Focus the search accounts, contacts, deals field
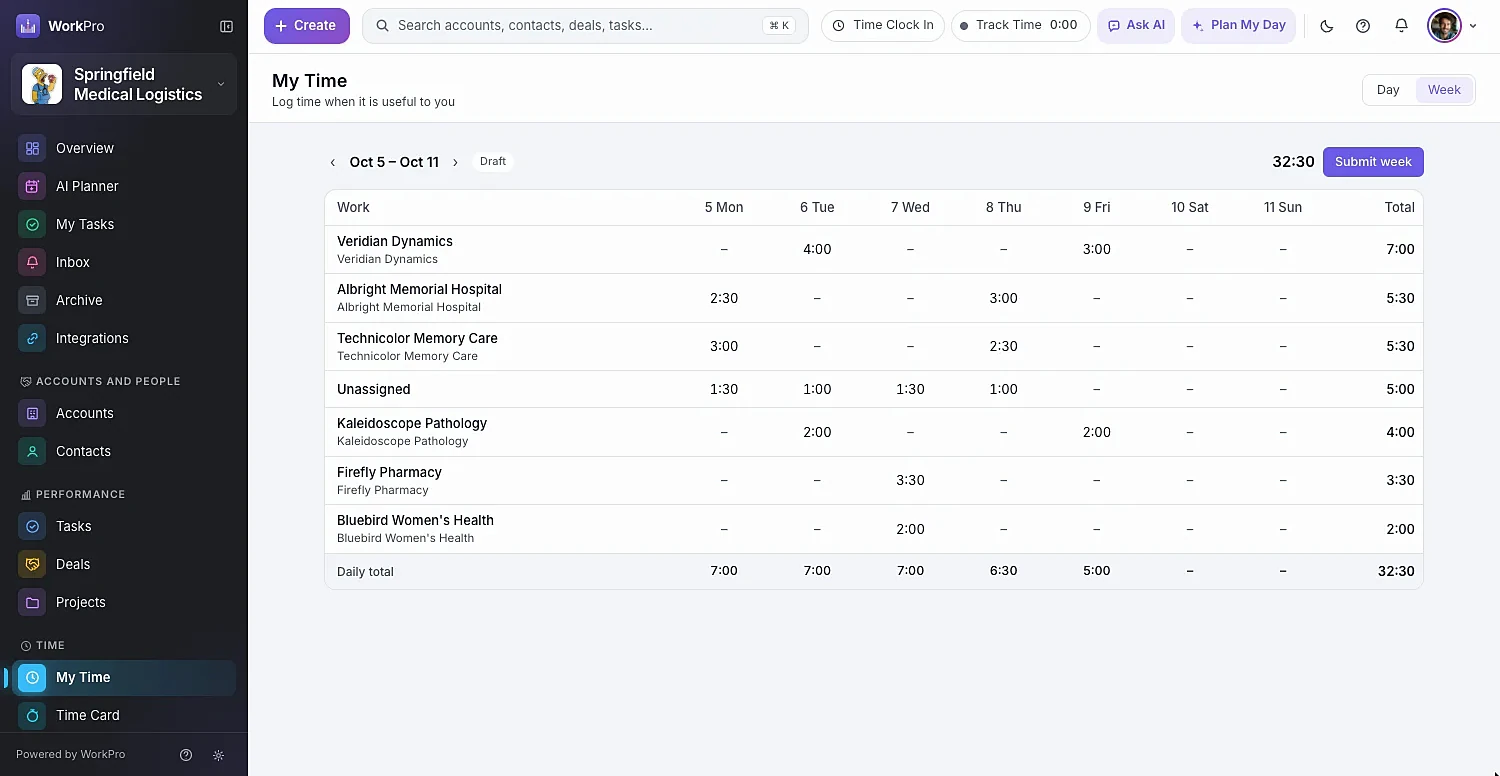 tap(585, 26)
